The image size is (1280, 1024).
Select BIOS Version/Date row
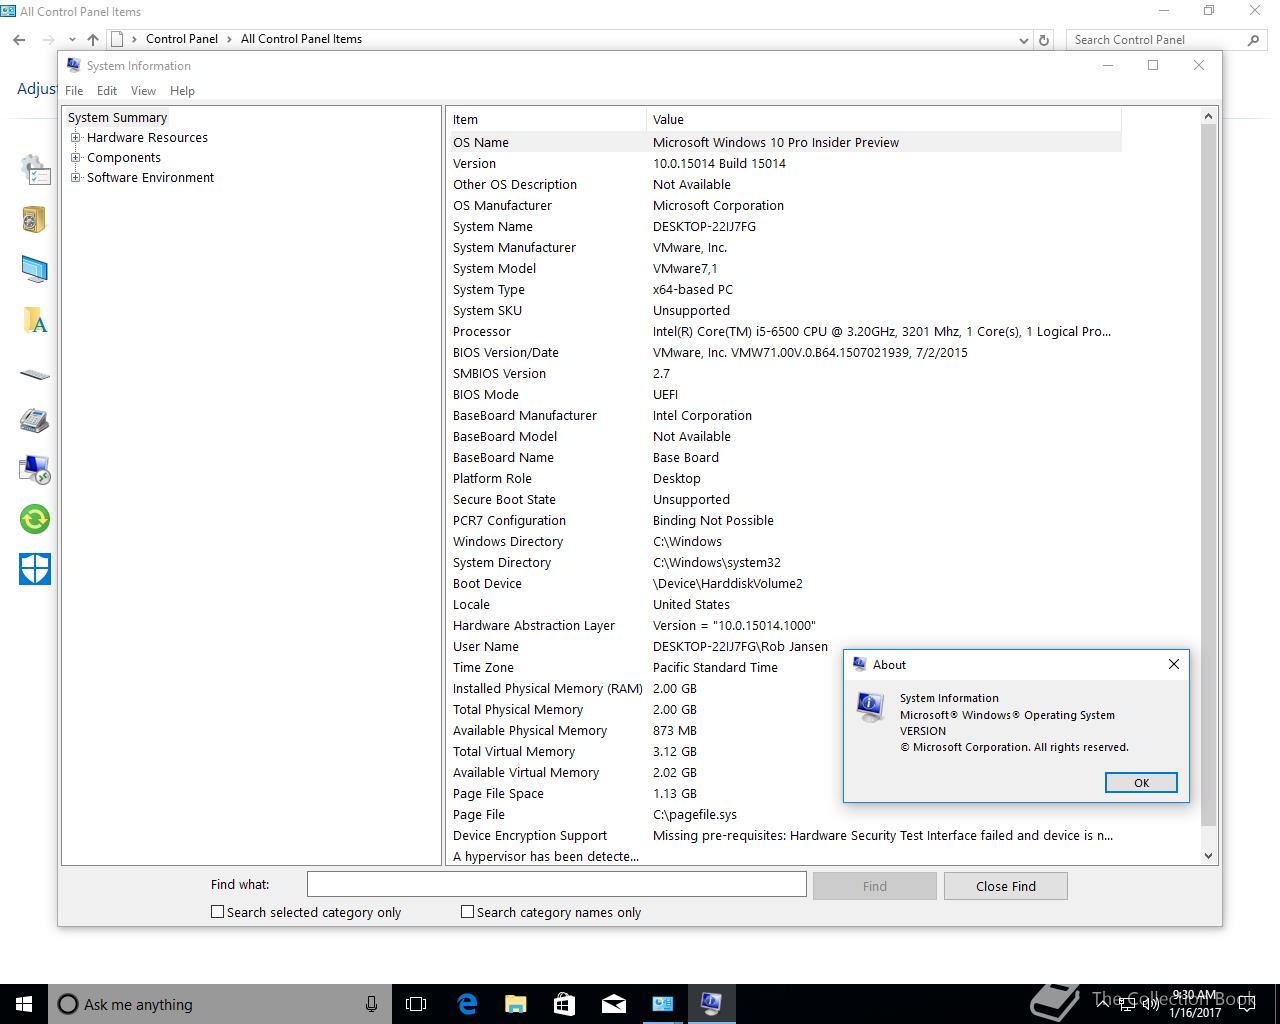(784, 352)
